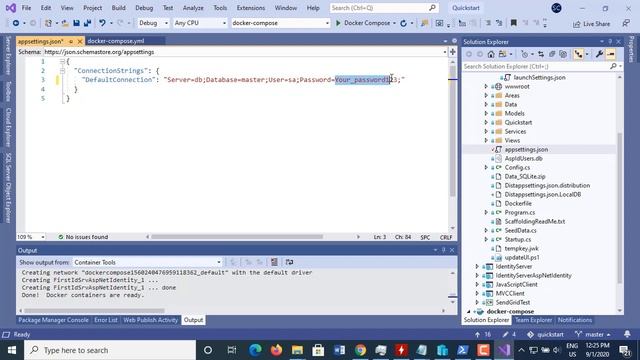Open the SQL Server Object Explorer side tab
Viewport: 640px width, 360px height.
pos(8,188)
